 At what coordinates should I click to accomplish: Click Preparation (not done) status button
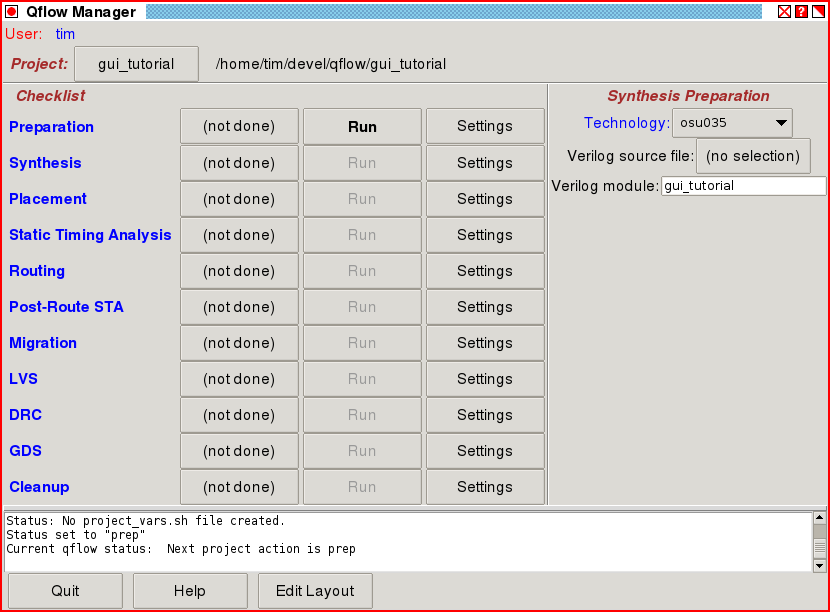(x=239, y=127)
